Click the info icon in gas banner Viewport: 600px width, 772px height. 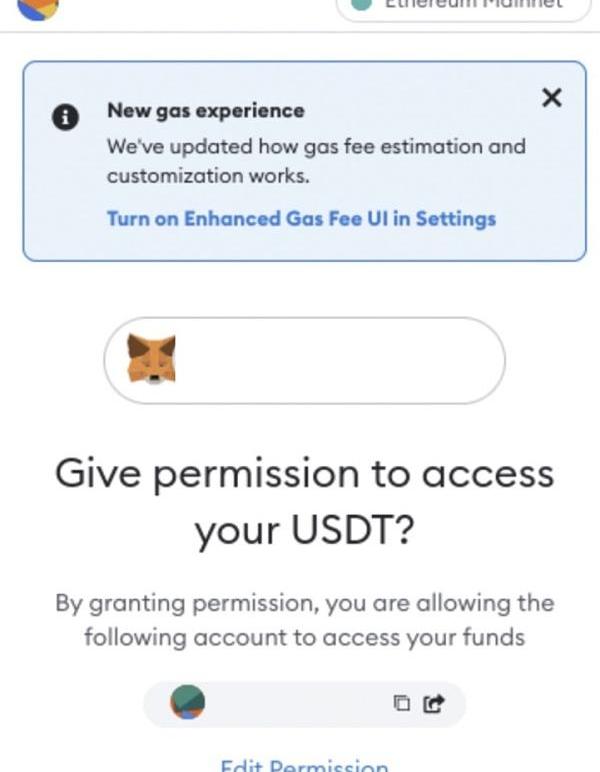pos(65,118)
